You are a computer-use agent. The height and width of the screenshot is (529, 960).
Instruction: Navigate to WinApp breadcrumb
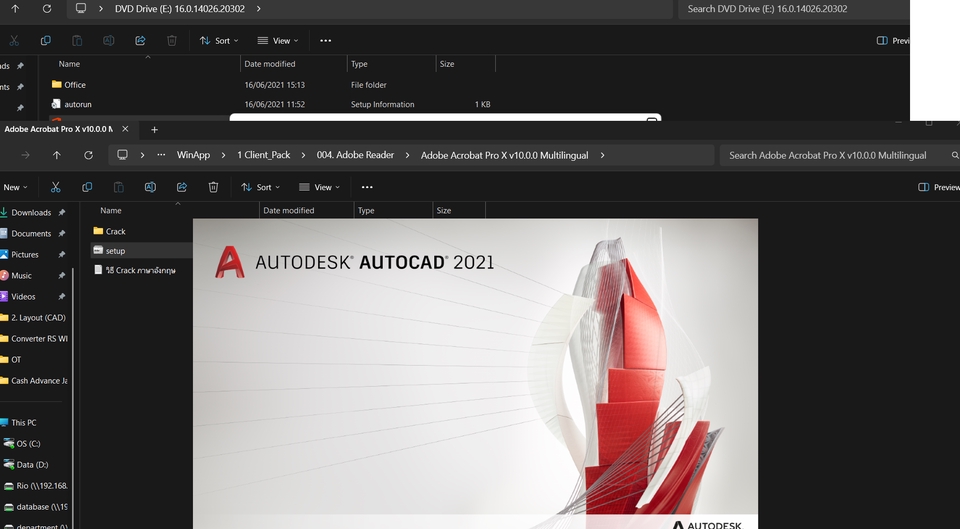coord(193,155)
